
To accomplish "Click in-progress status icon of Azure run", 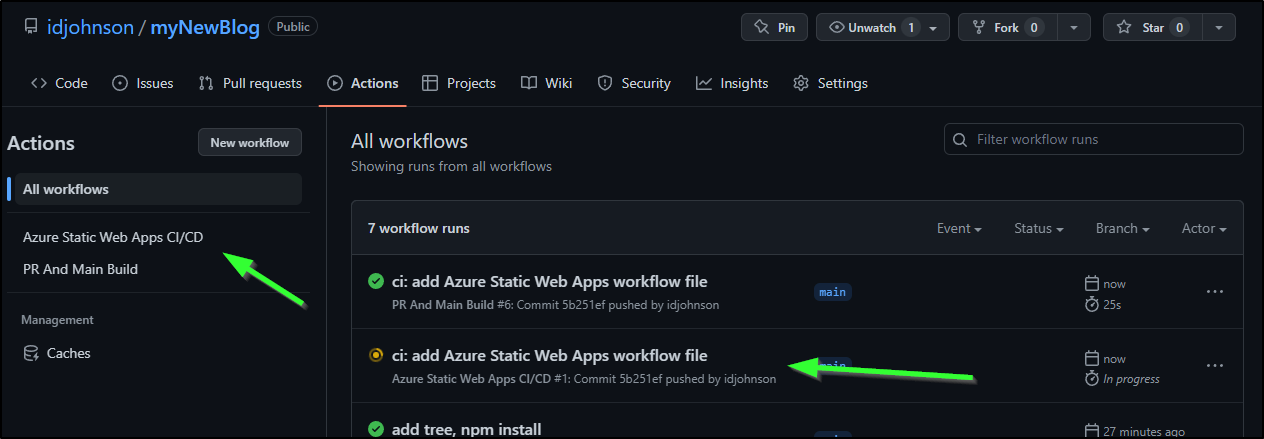I will tap(376, 355).
